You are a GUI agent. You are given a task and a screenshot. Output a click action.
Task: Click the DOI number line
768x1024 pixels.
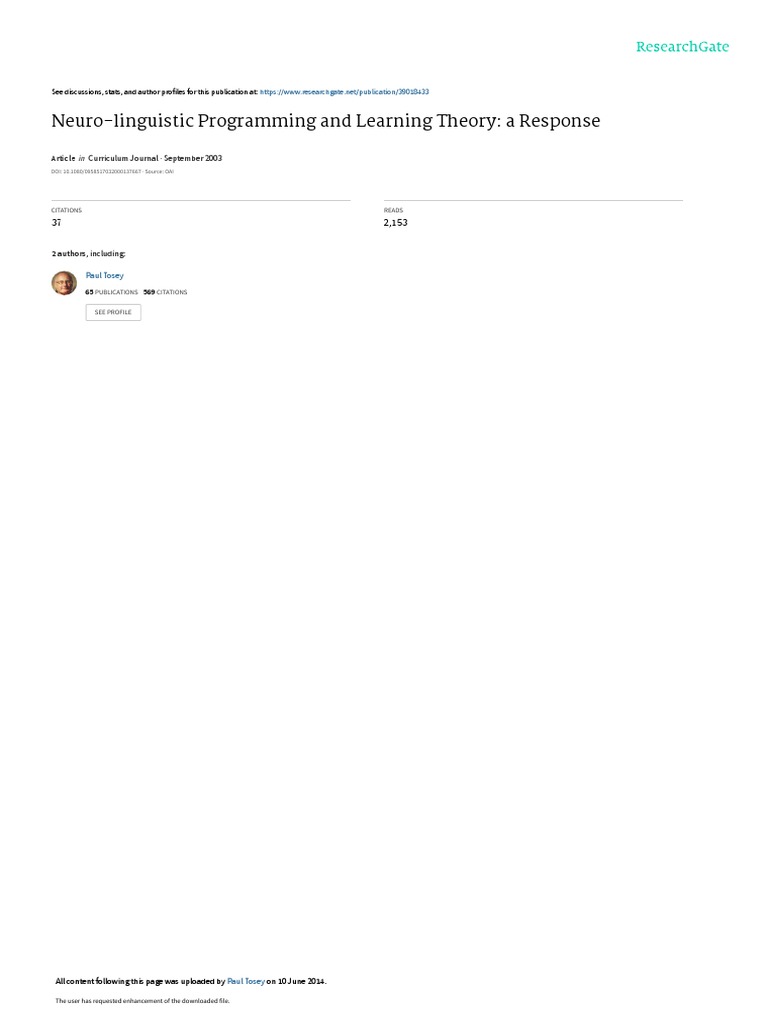point(96,172)
